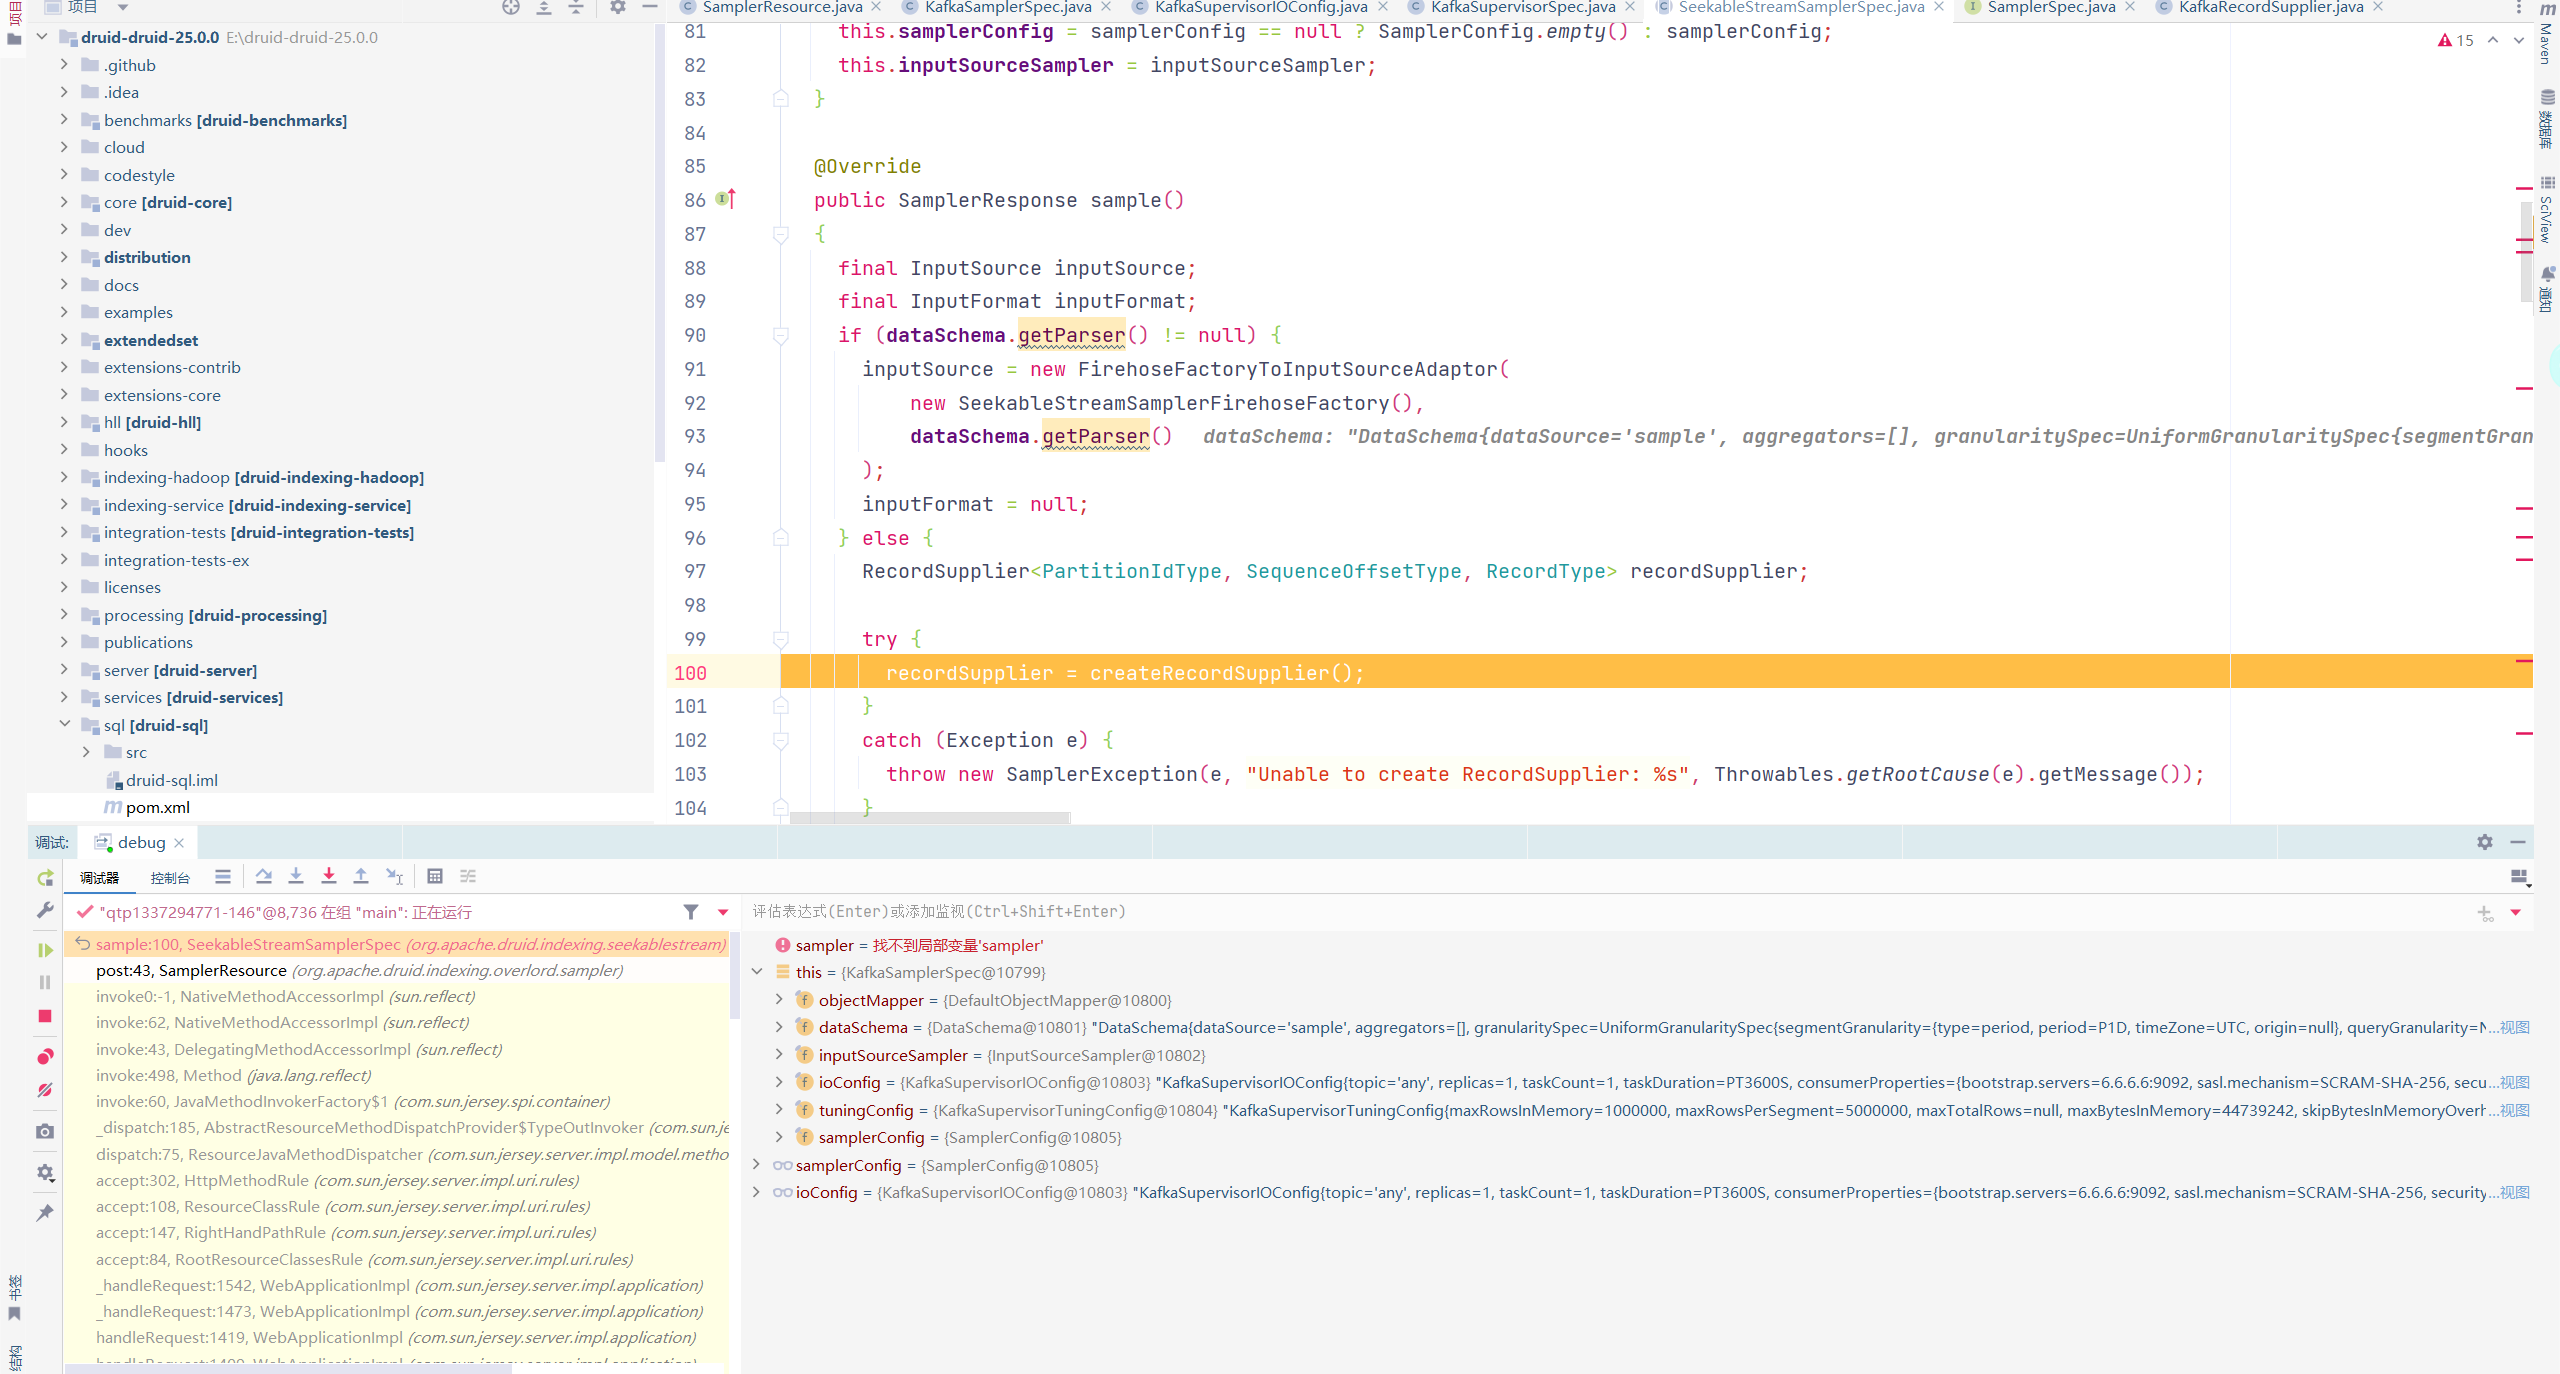Go to next highlighted error arrow
Image resolution: width=2560 pixels, height=1374 pixels.
[2518, 40]
